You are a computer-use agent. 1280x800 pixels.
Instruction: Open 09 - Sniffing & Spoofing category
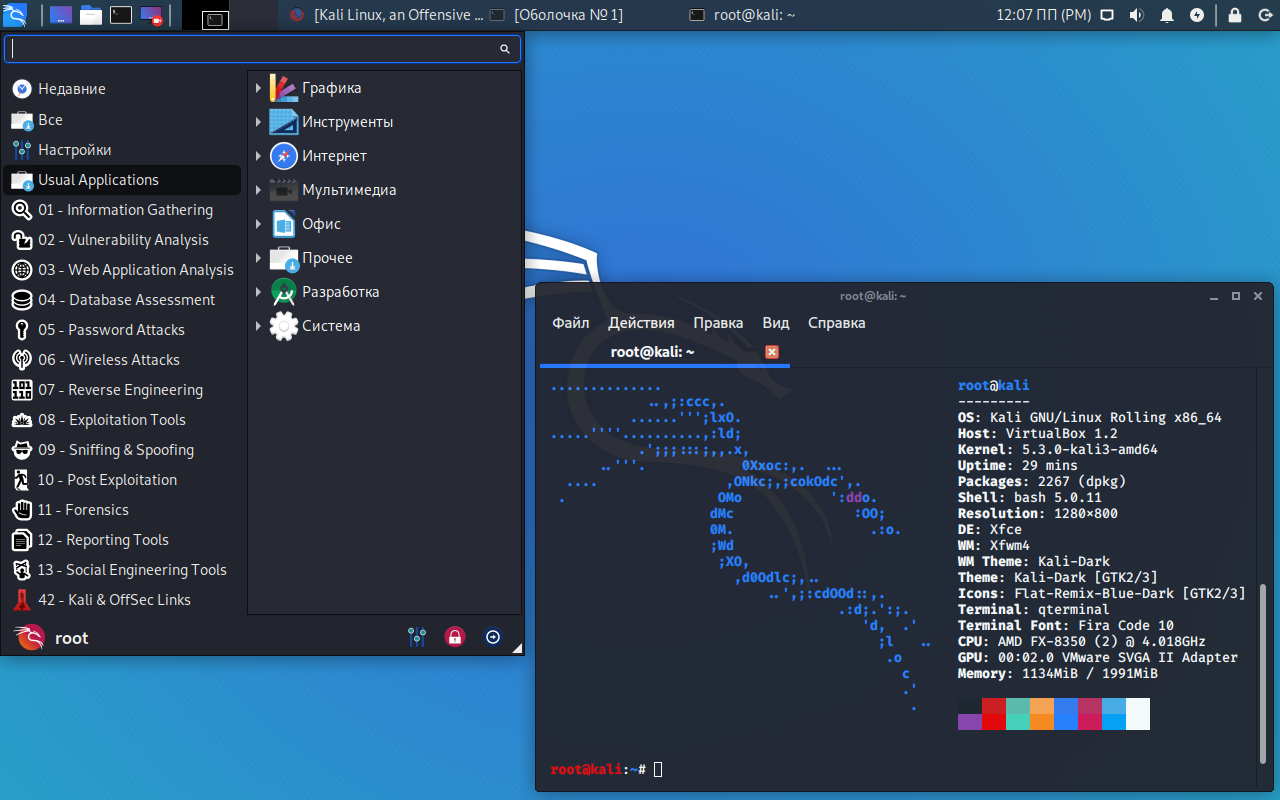tap(122, 450)
